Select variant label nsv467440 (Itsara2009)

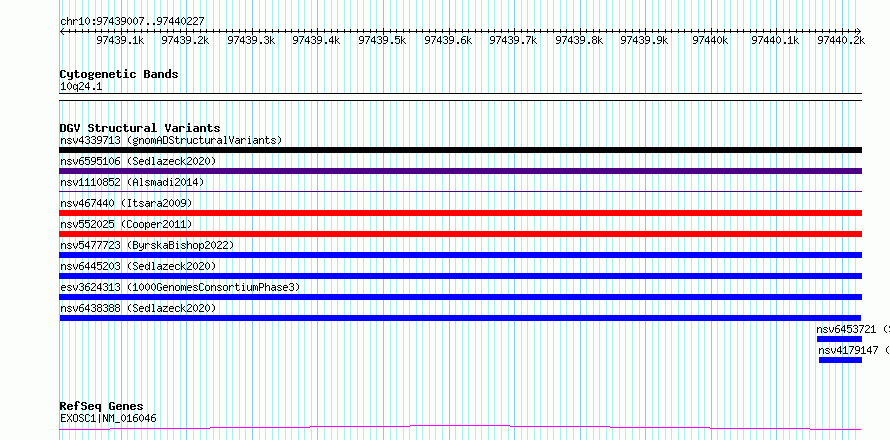click(x=127, y=203)
